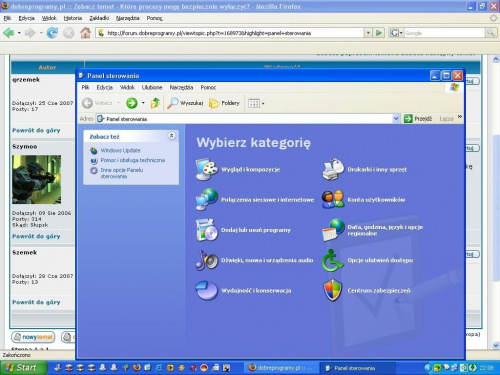Open Firefox Back button history dropdown
This screenshot has height=375, width=500.
(19, 33)
